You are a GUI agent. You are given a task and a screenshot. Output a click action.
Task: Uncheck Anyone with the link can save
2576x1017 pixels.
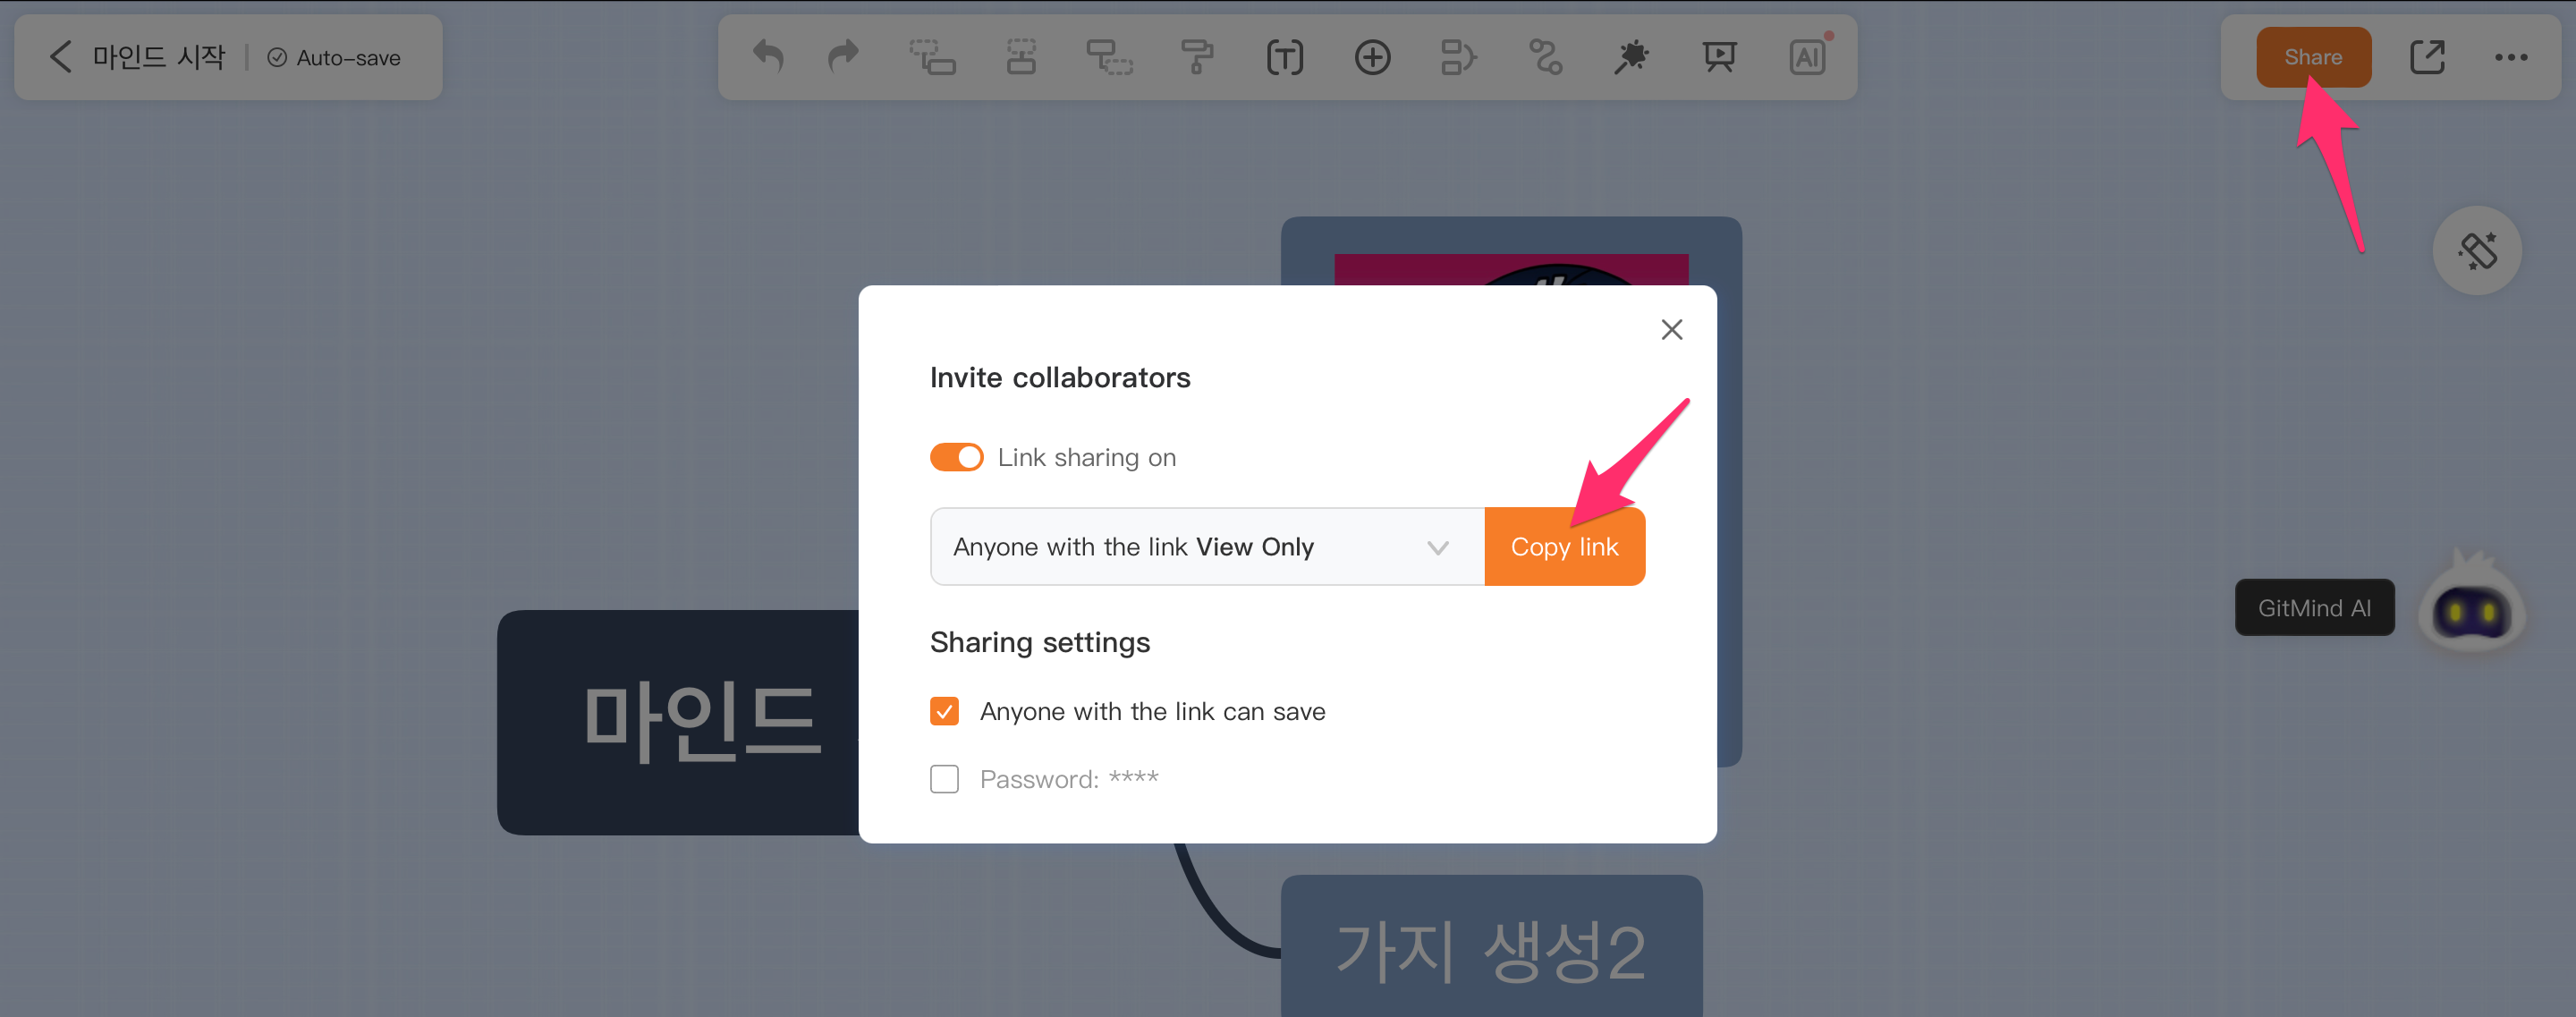point(944,711)
